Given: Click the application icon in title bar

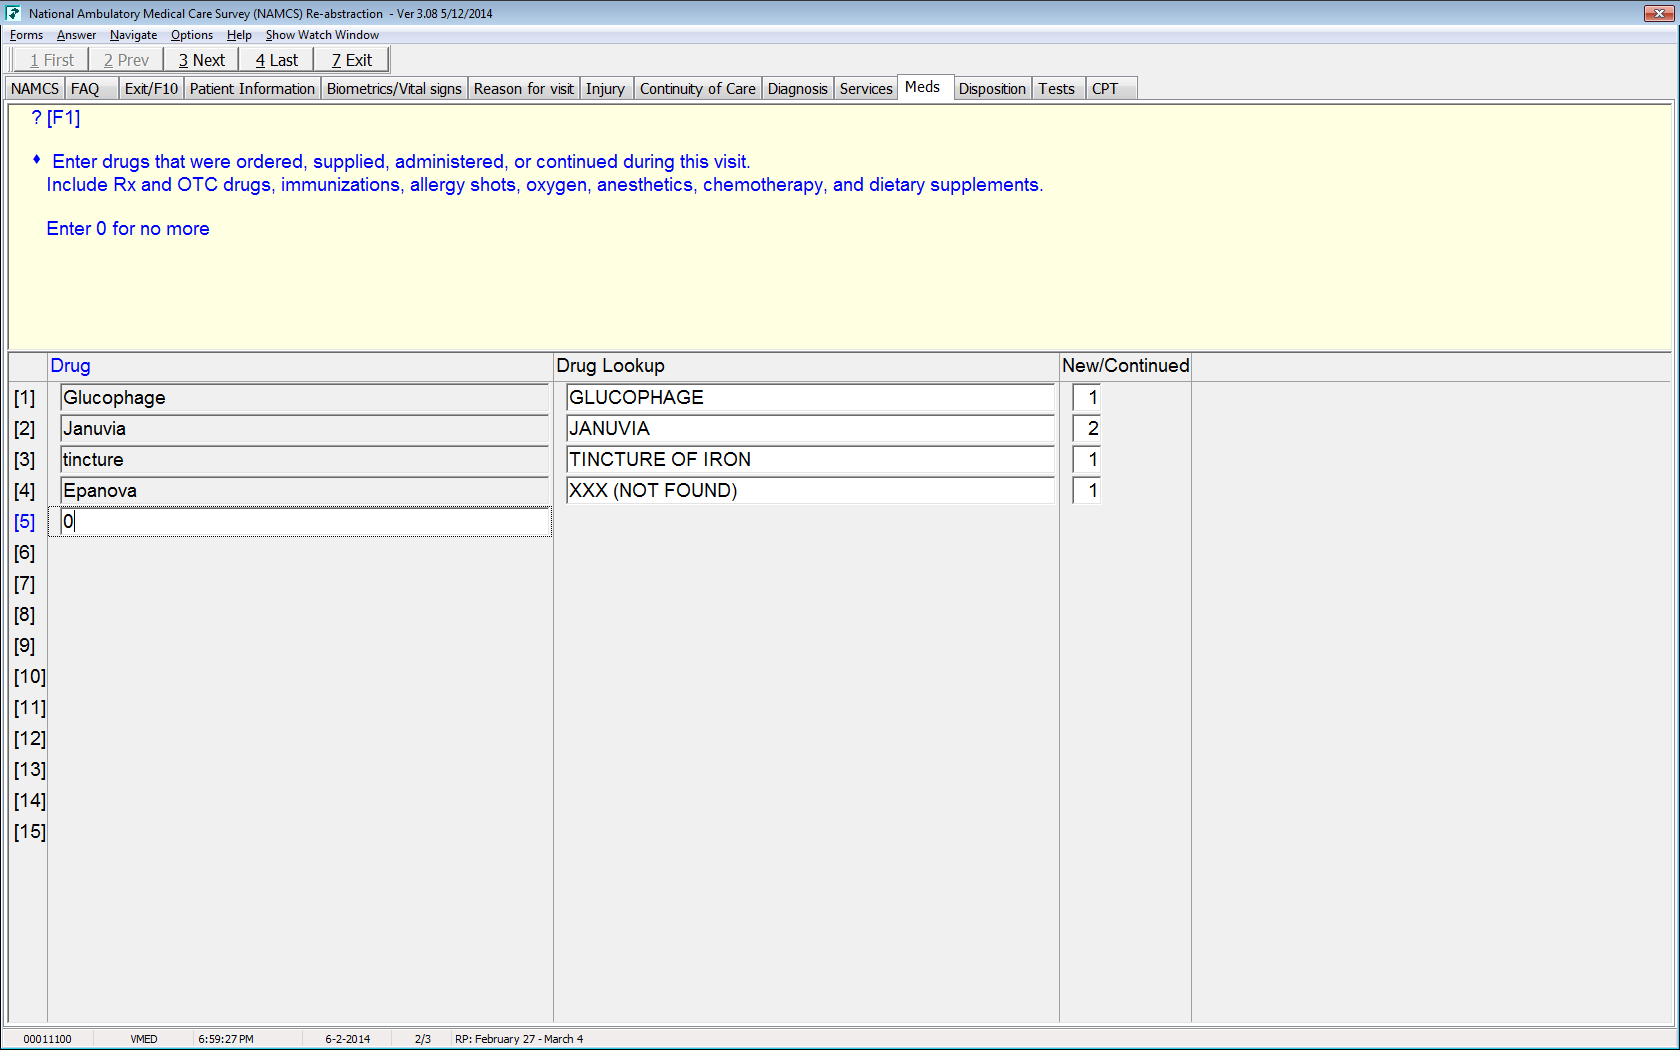Looking at the screenshot, I should click(x=13, y=13).
